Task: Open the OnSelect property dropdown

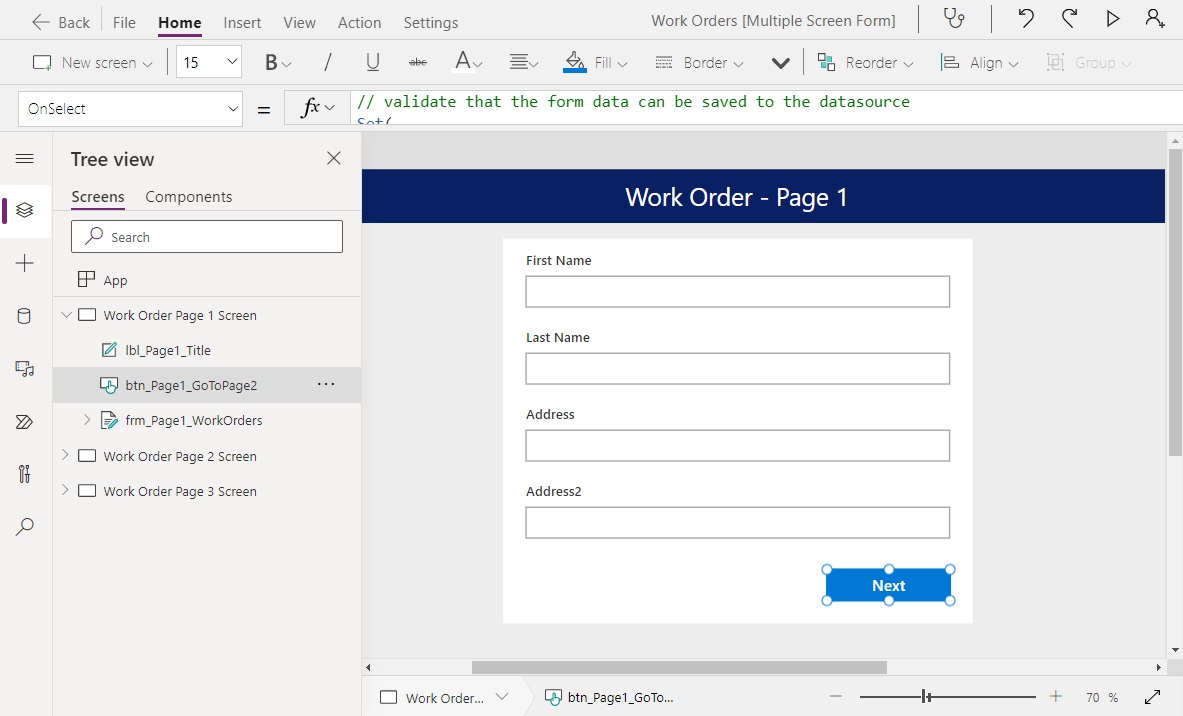Action: click(x=231, y=108)
